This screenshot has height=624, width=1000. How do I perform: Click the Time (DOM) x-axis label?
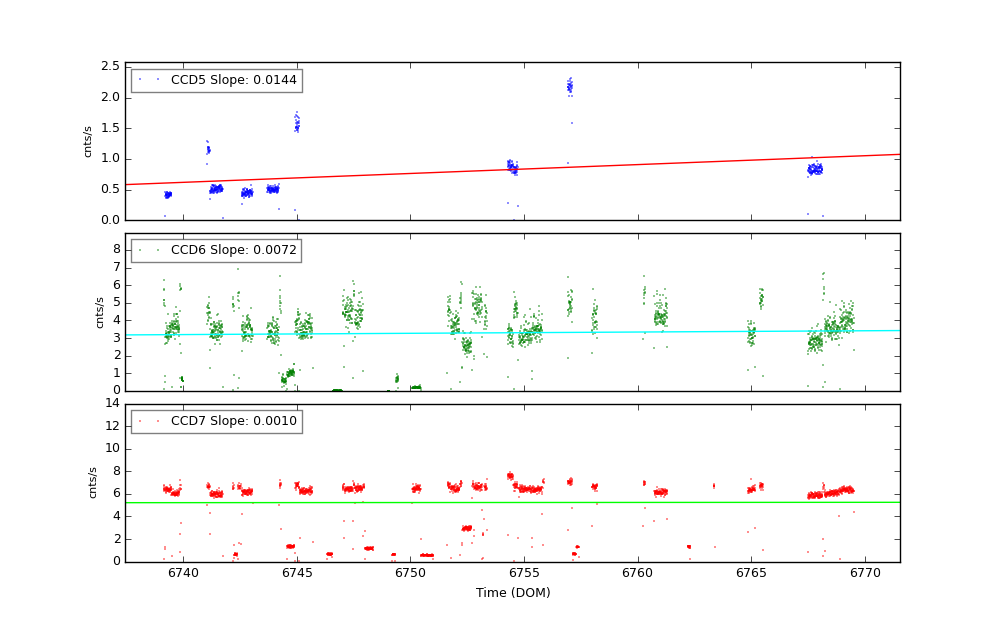(x=513, y=593)
